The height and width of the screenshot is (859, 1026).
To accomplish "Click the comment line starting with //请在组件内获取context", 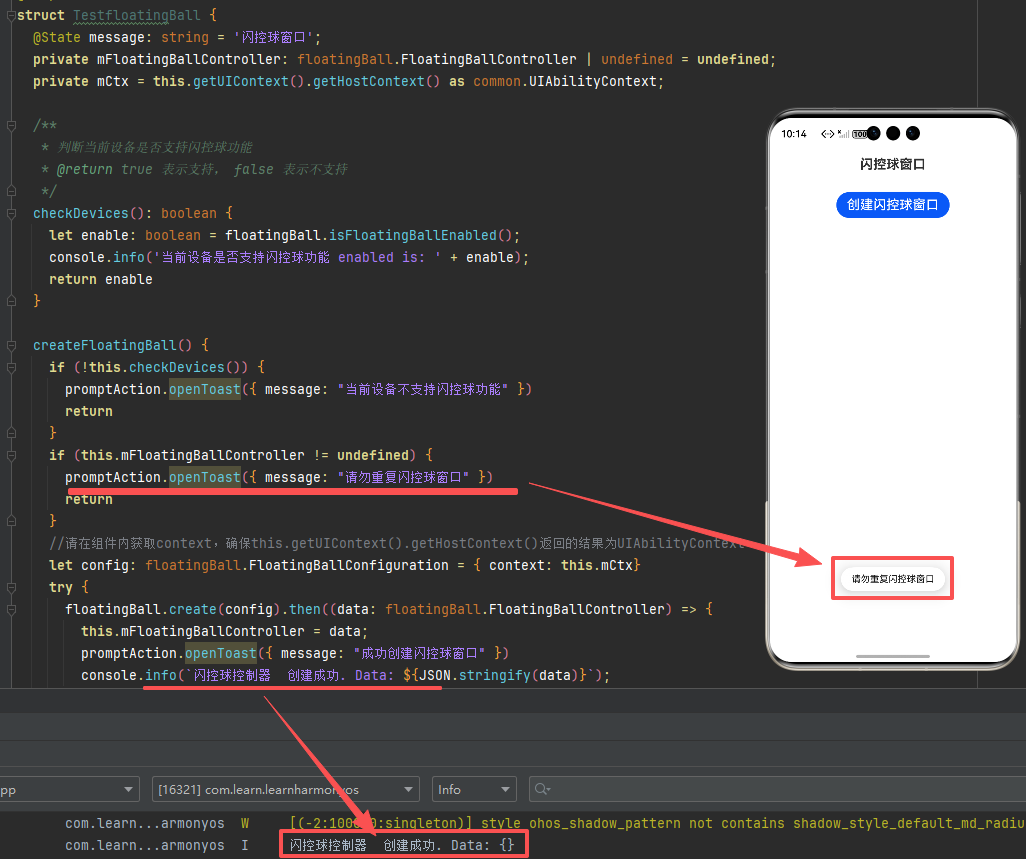I will point(397,543).
